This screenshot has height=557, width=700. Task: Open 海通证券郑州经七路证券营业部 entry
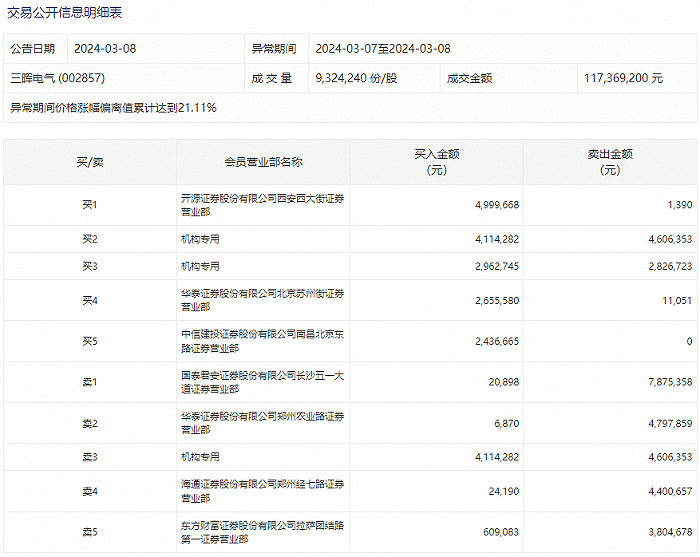[262, 491]
